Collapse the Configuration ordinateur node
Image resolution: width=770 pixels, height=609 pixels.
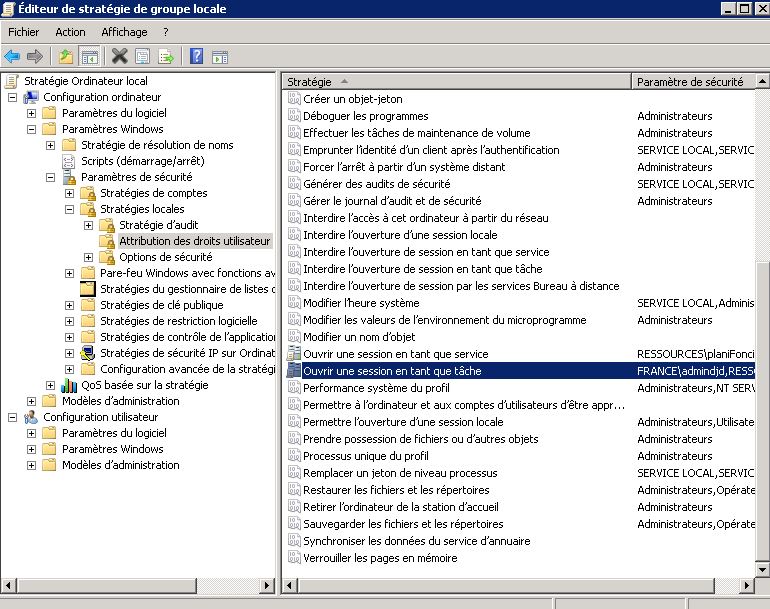point(13,97)
